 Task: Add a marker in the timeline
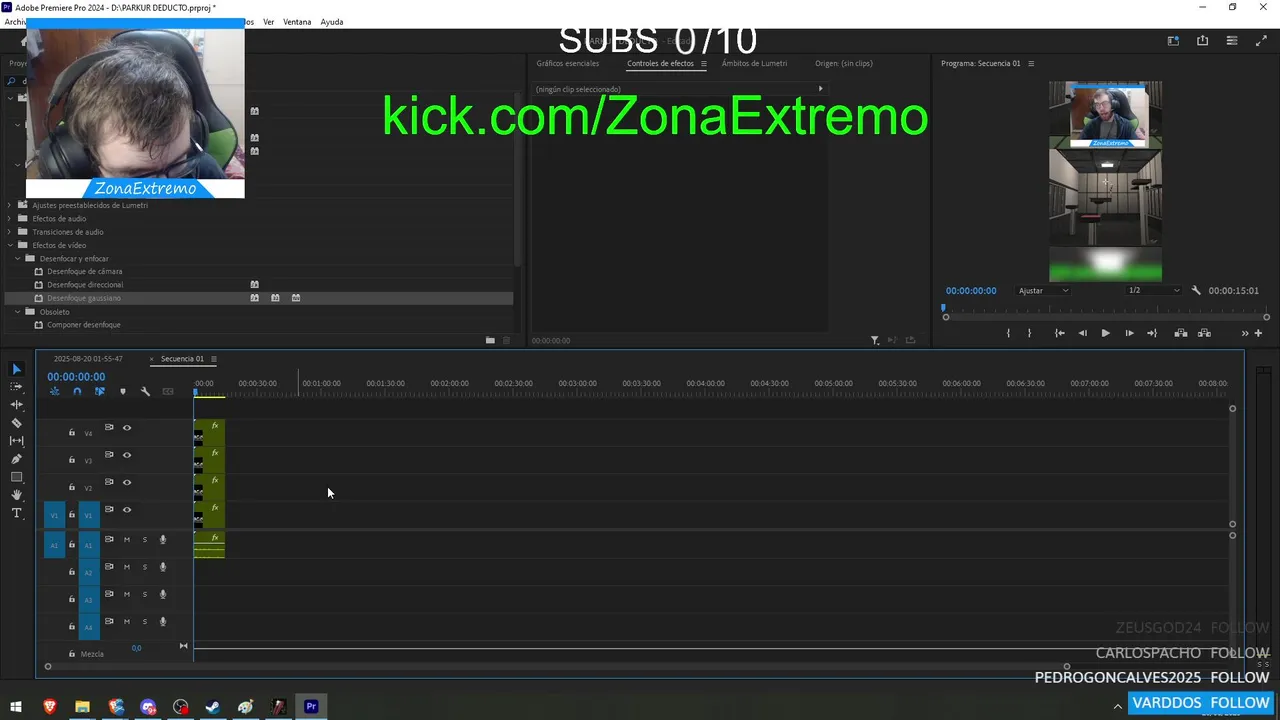click(x=123, y=391)
